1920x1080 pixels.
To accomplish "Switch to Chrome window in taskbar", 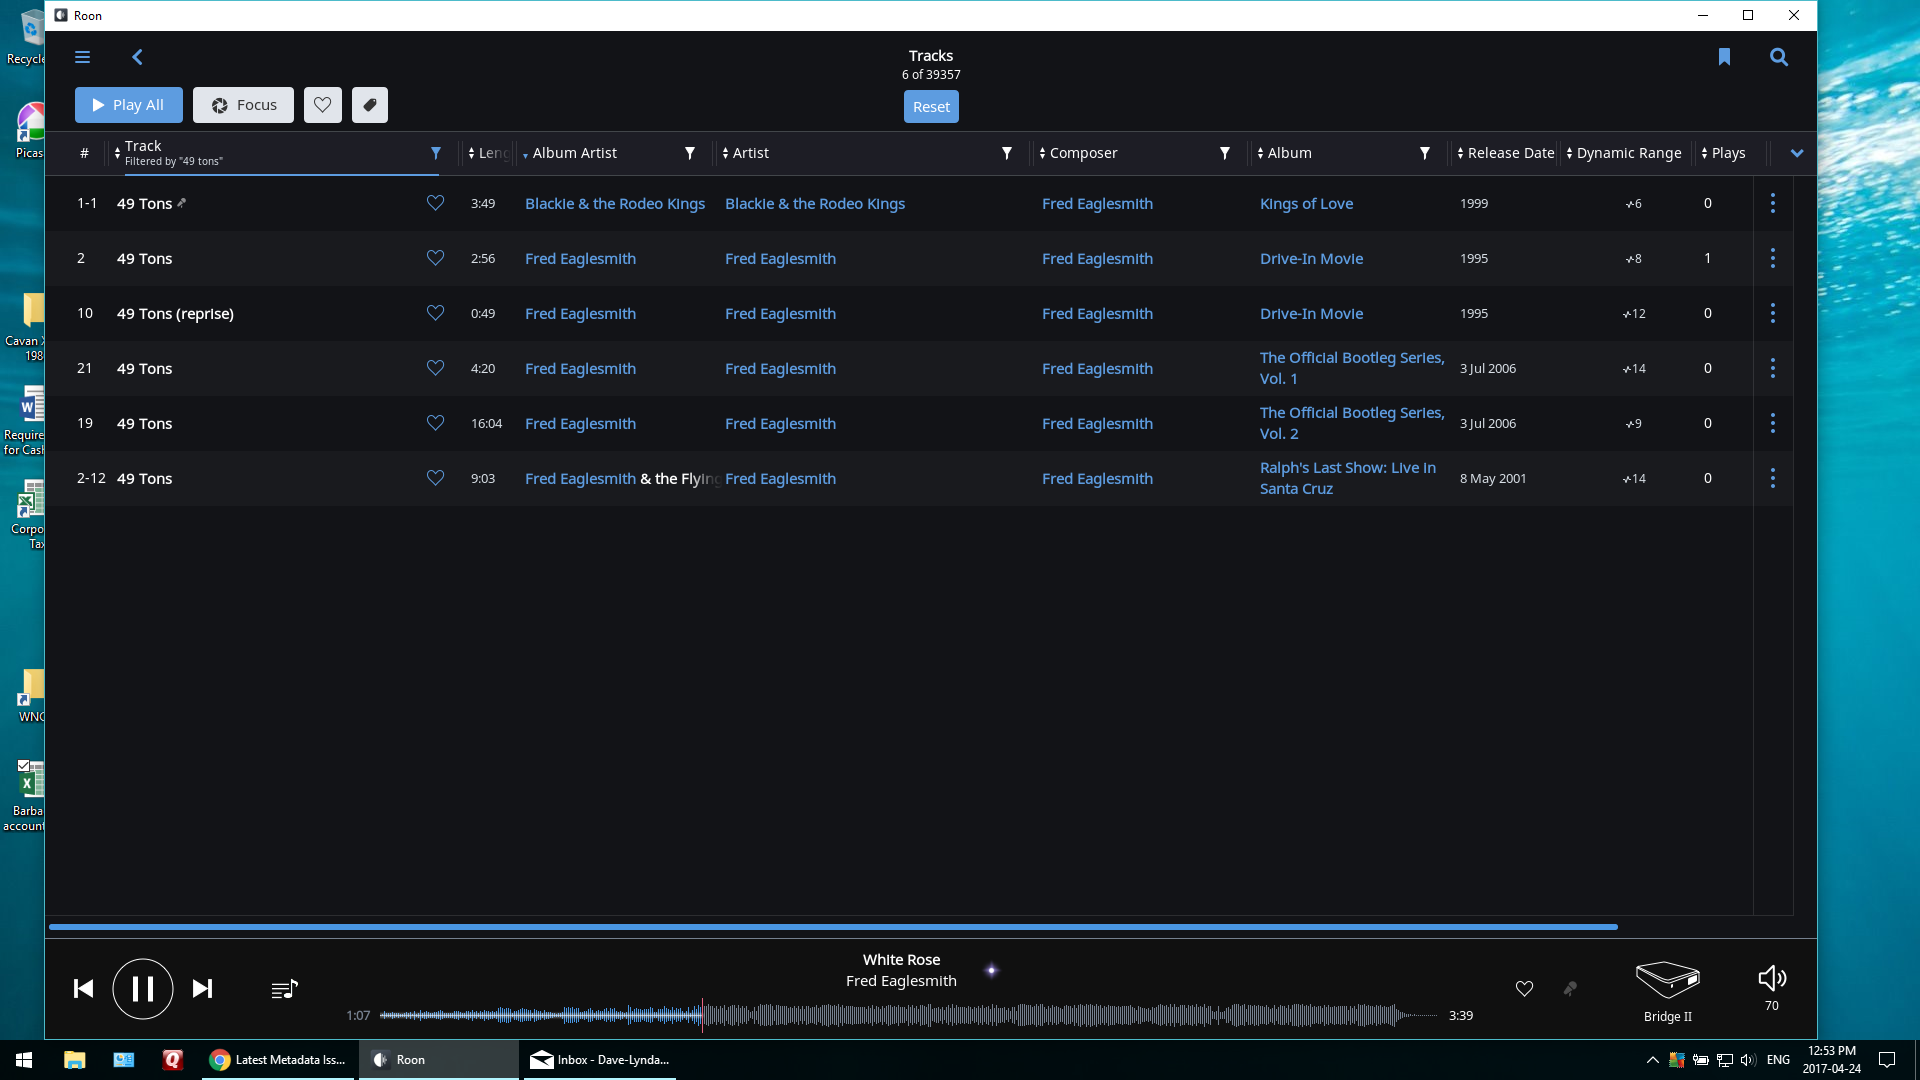I will (x=279, y=1060).
